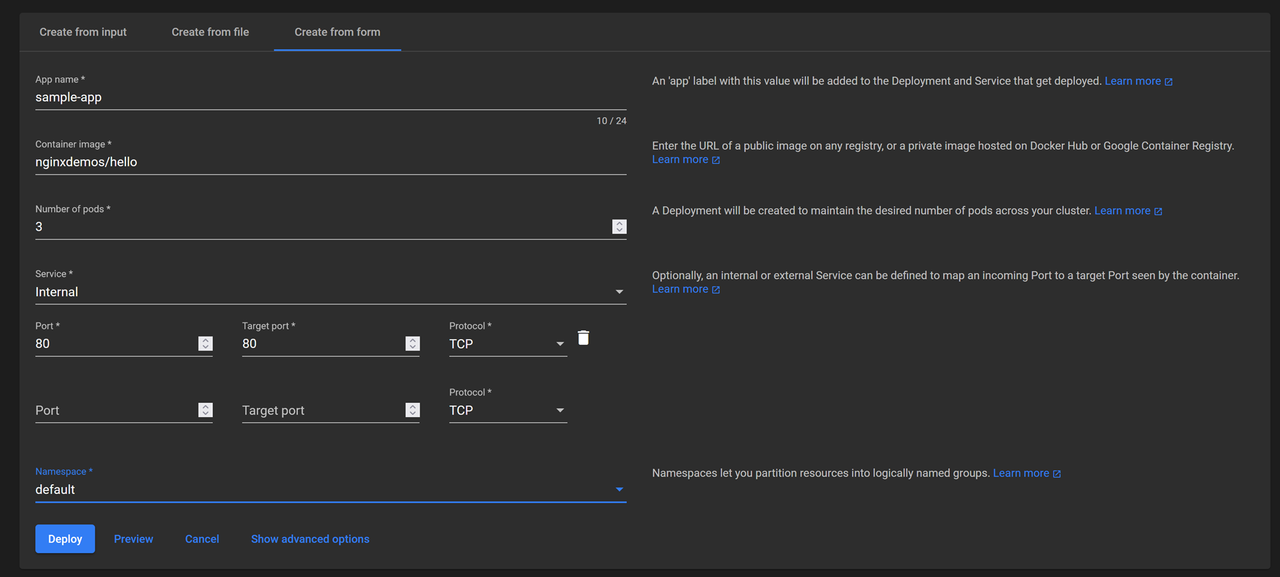Click the Deploy button
1280x577 pixels.
(x=65, y=539)
